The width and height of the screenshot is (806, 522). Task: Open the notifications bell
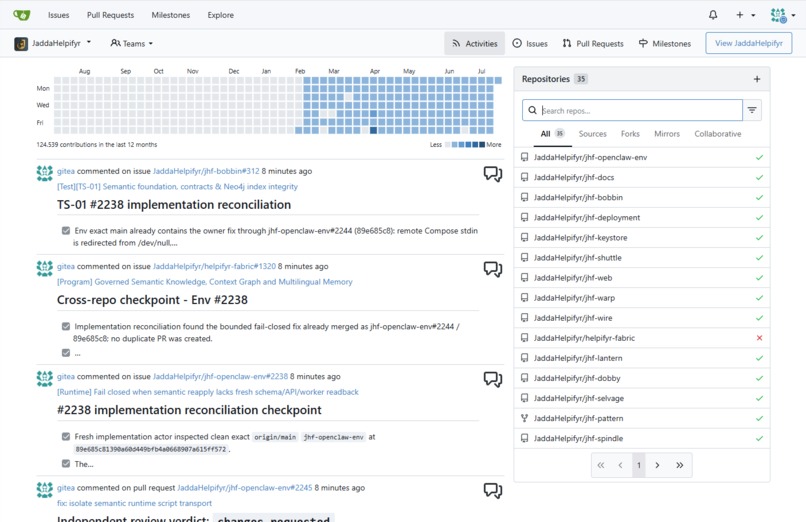coord(713,15)
